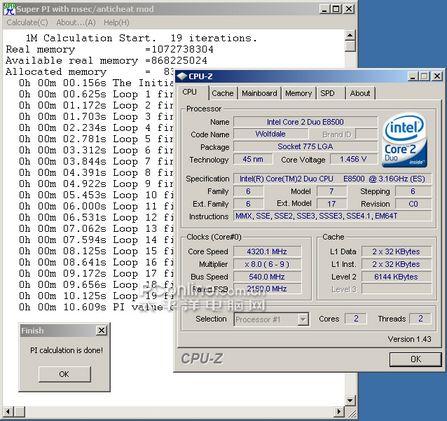
Task: Open the Calculate menu in Super PI
Action: point(27,23)
